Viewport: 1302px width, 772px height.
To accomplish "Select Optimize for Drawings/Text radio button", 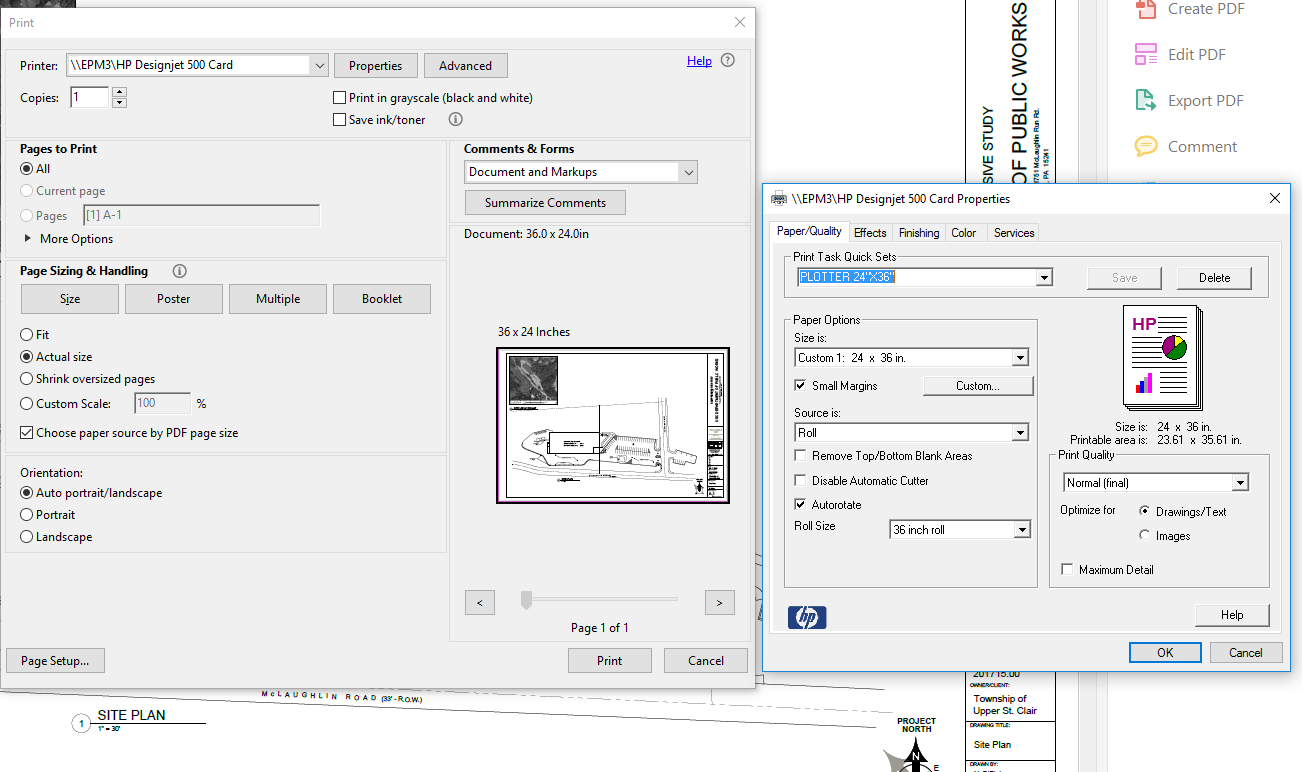I will pyautogui.click(x=1145, y=511).
